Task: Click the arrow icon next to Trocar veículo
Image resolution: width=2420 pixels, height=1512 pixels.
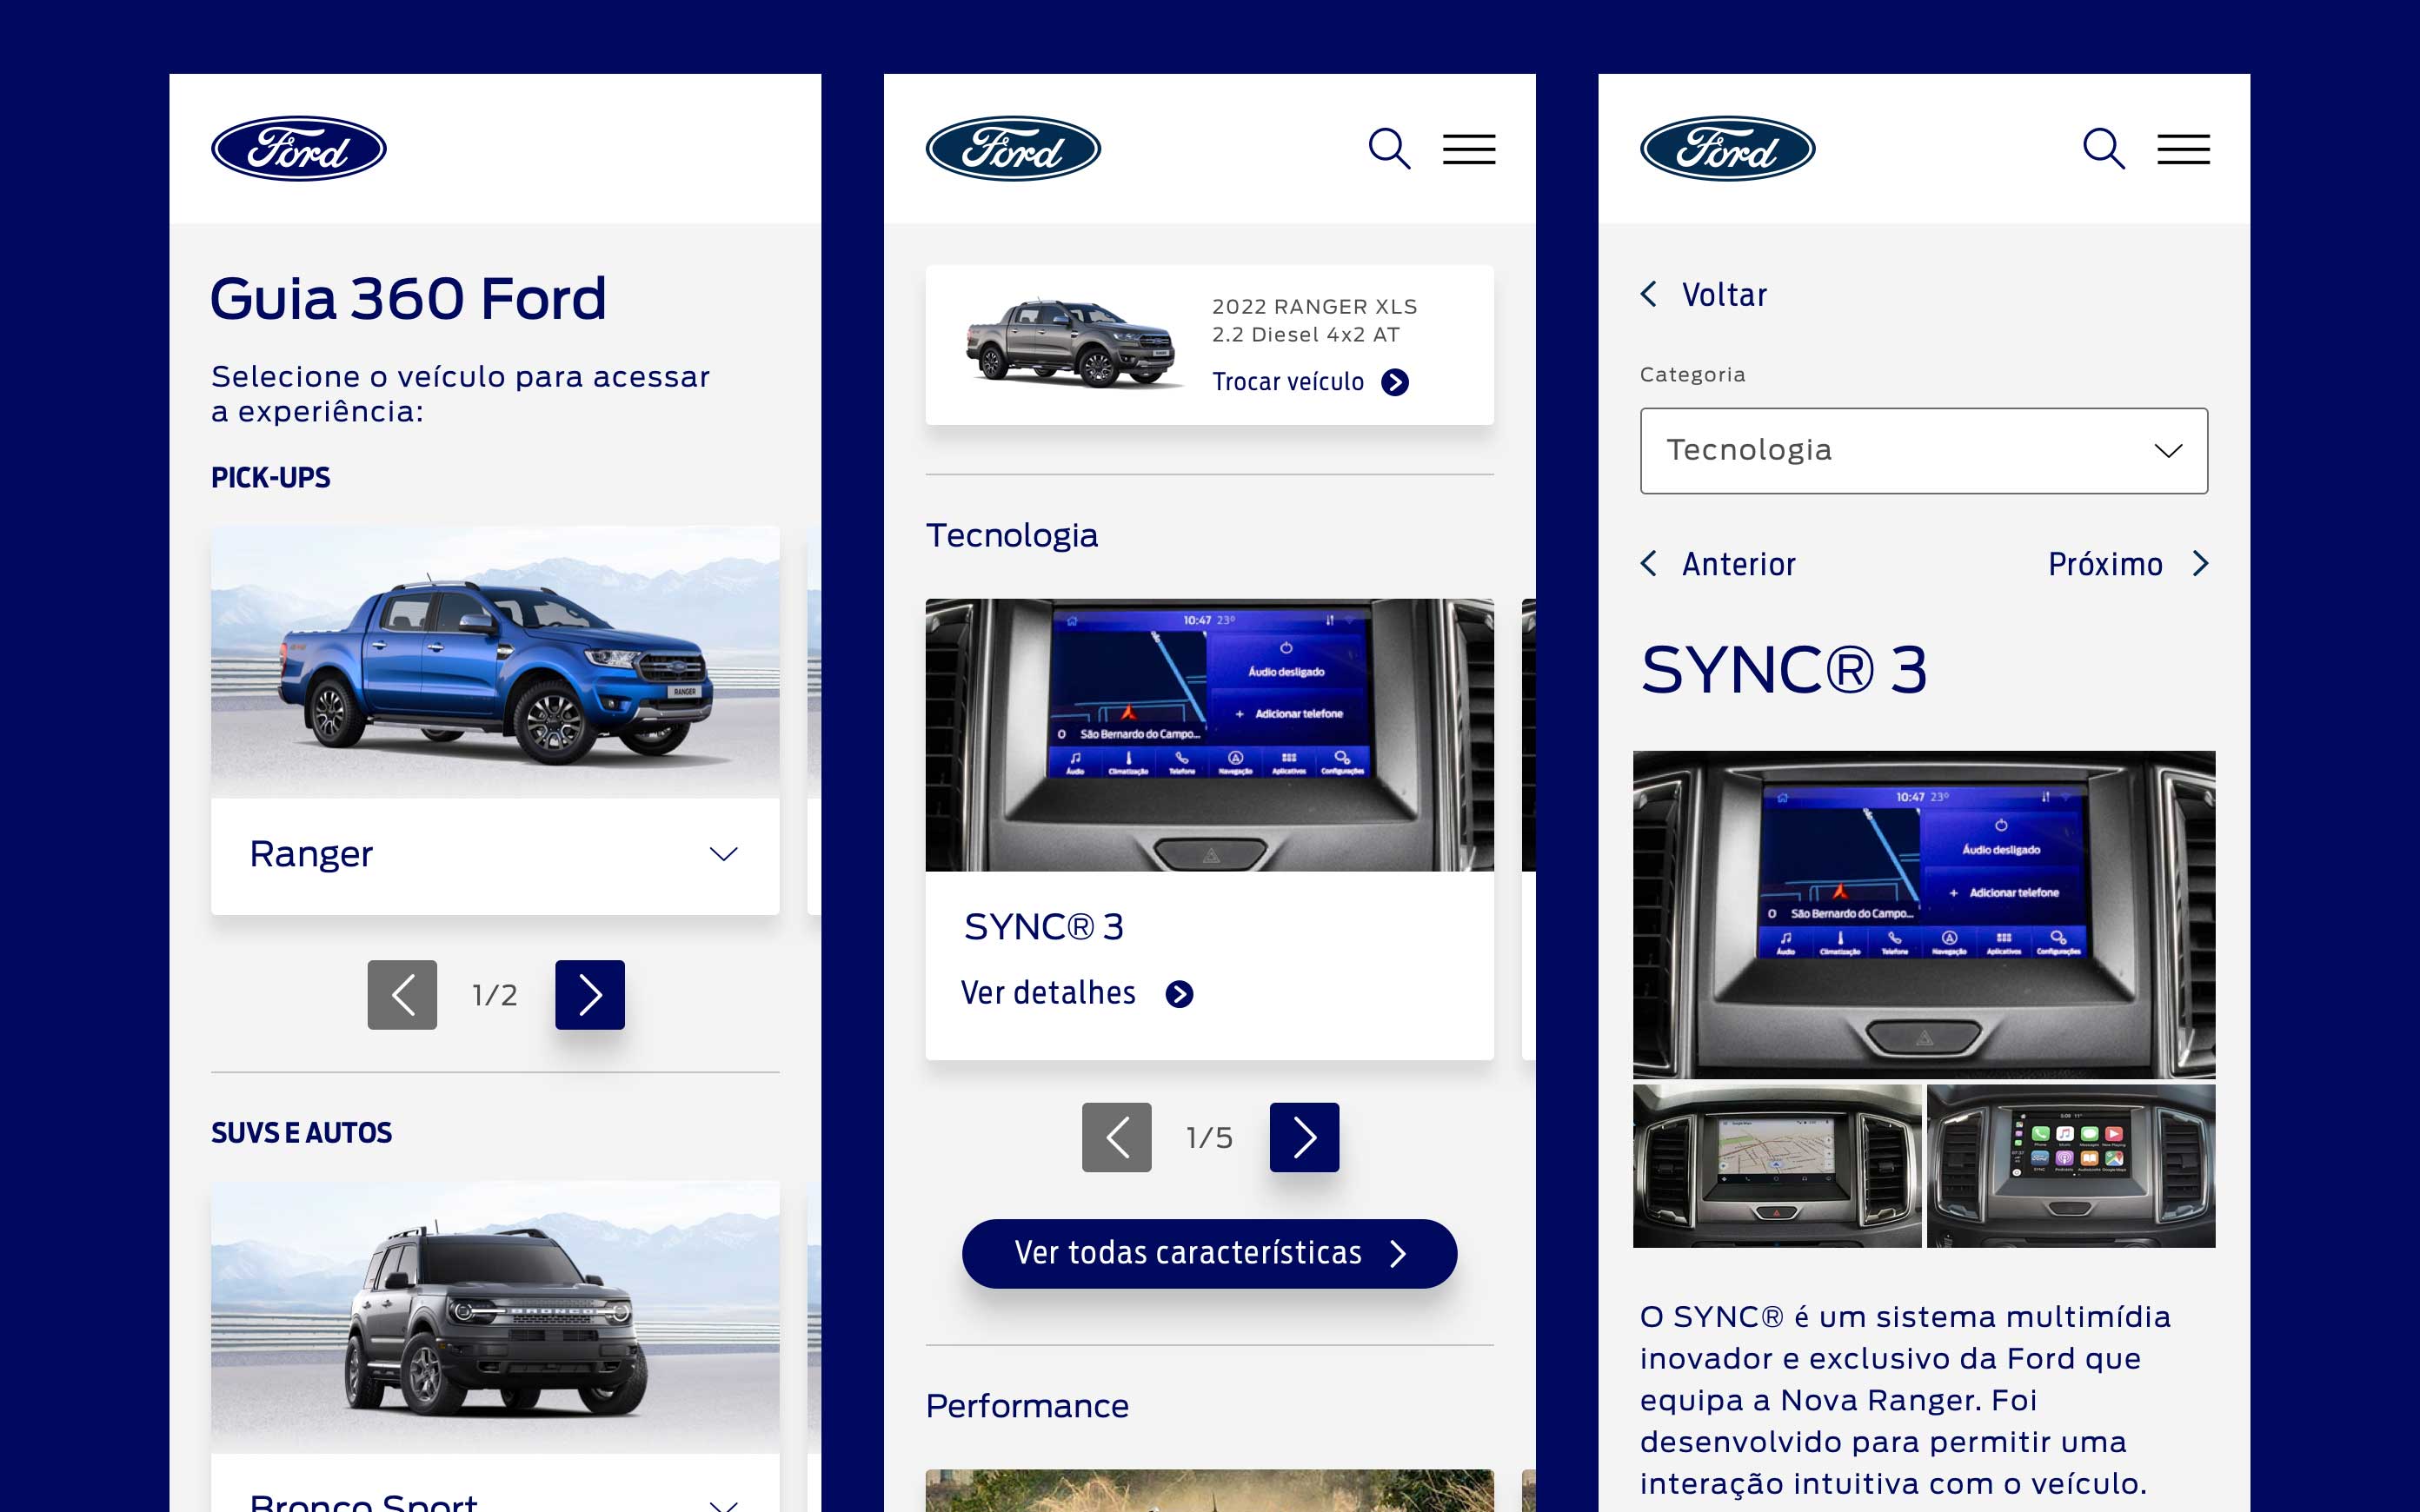Action: coord(1395,382)
